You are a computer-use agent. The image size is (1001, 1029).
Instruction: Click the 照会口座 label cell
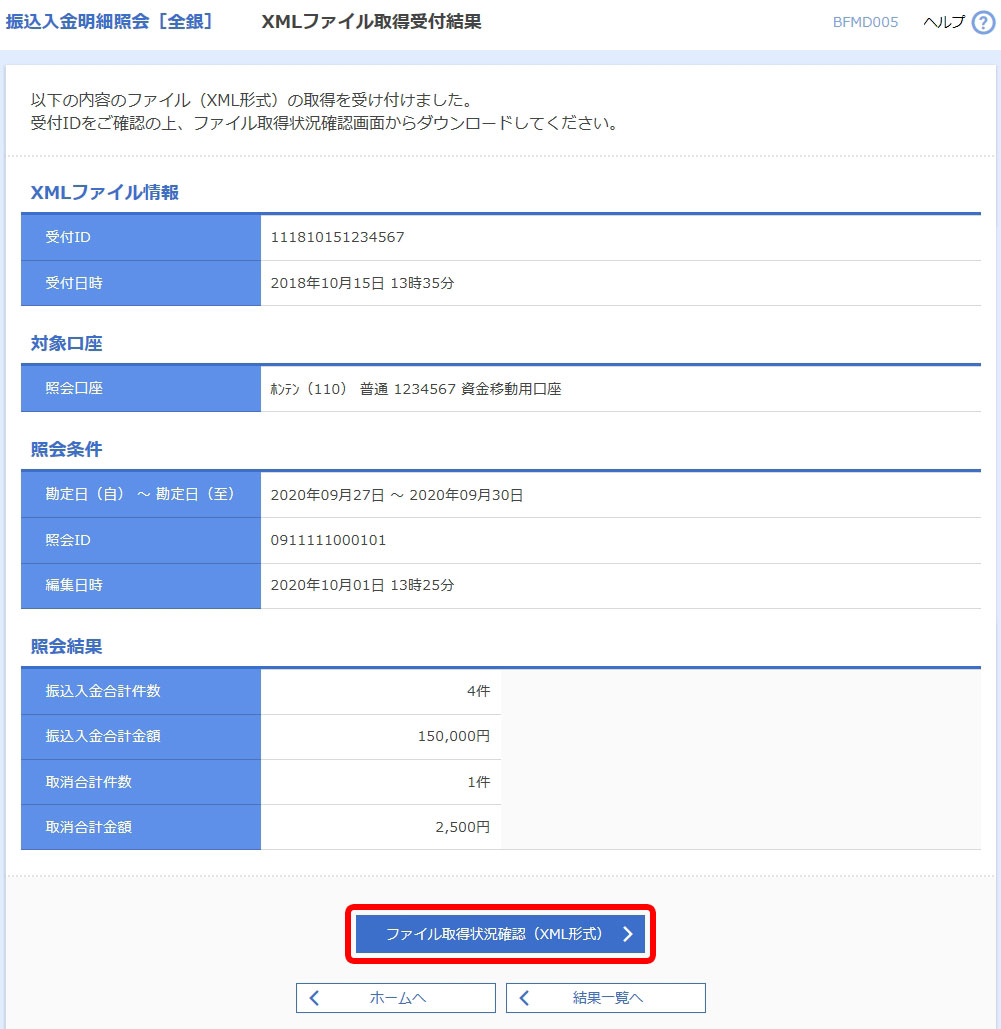140,388
